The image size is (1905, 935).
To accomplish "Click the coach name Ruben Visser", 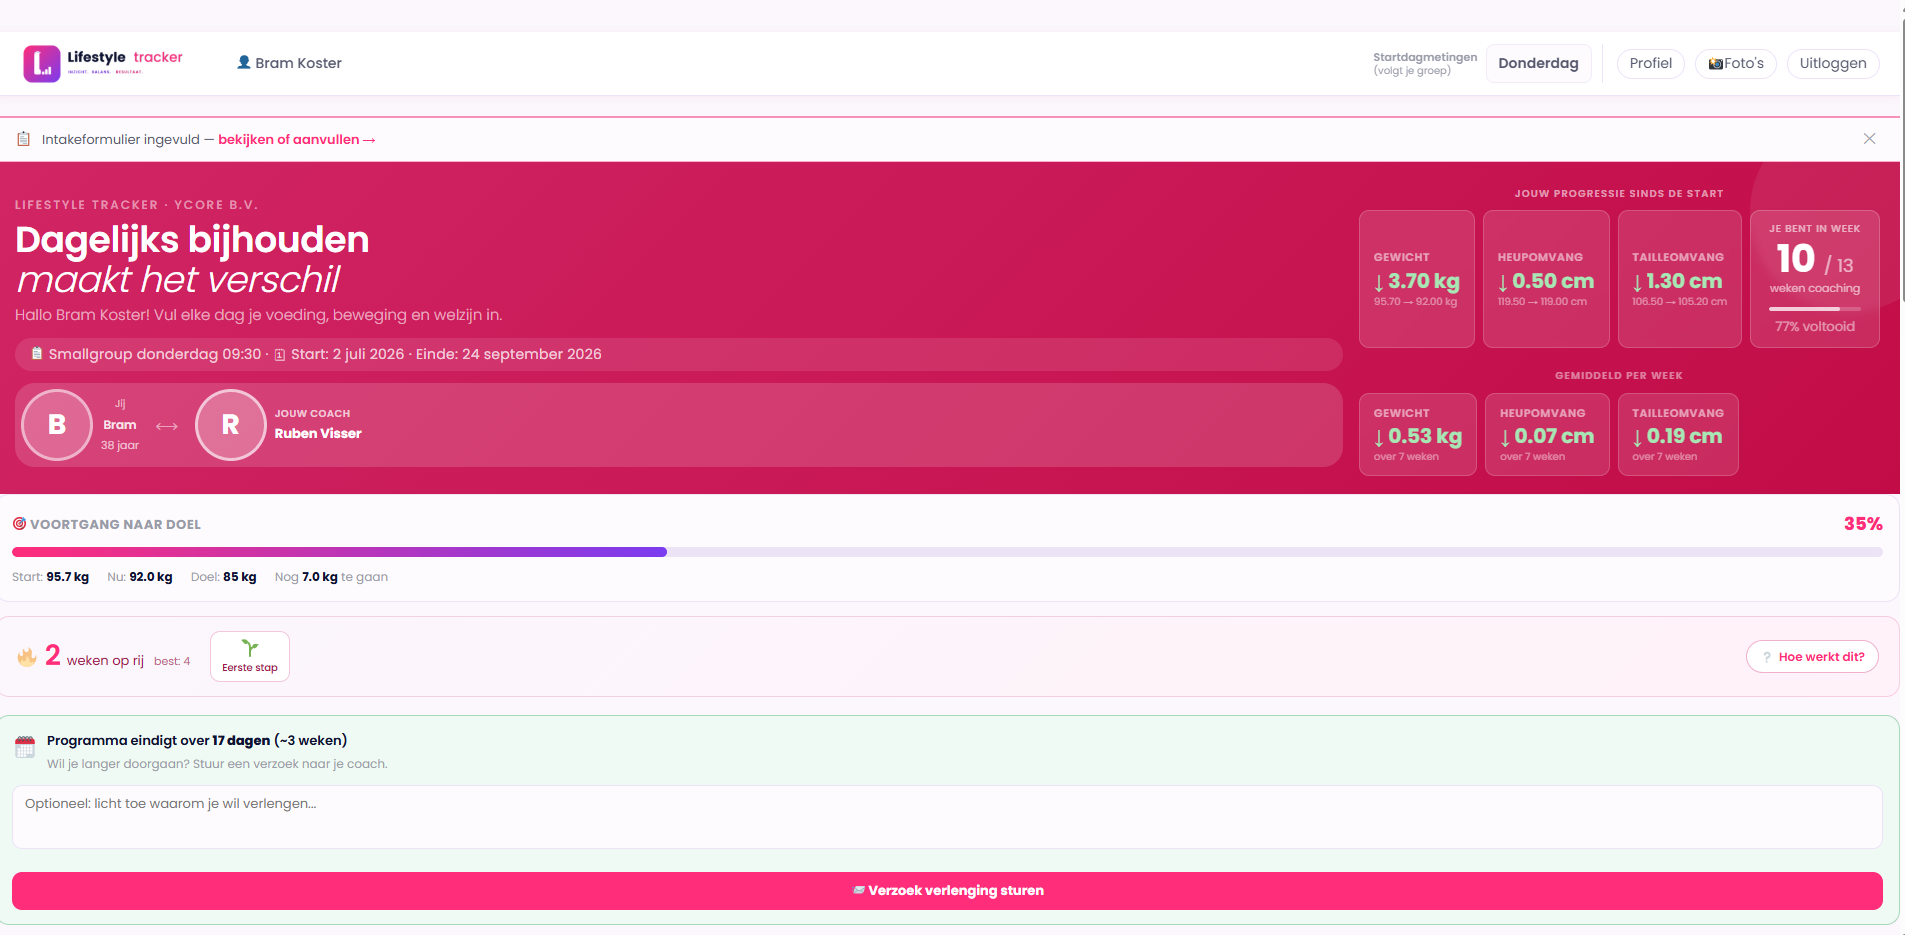I will pos(318,433).
